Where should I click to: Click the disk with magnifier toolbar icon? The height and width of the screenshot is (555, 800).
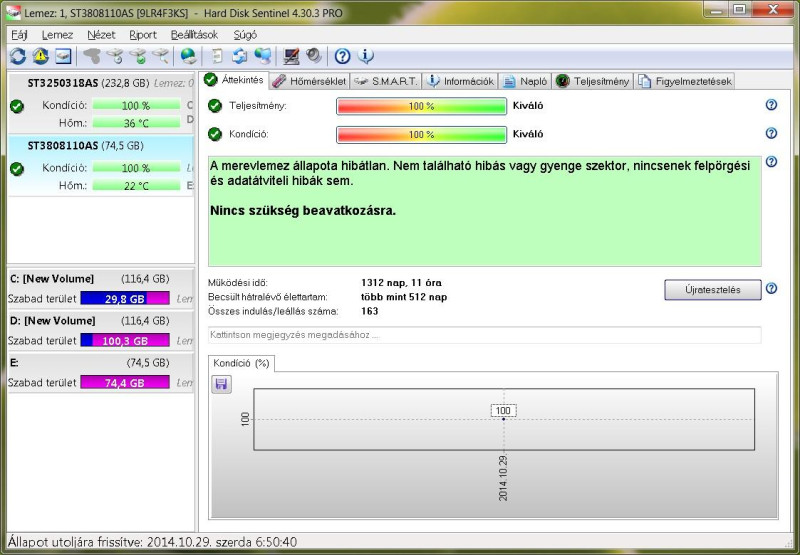tap(160, 56)
